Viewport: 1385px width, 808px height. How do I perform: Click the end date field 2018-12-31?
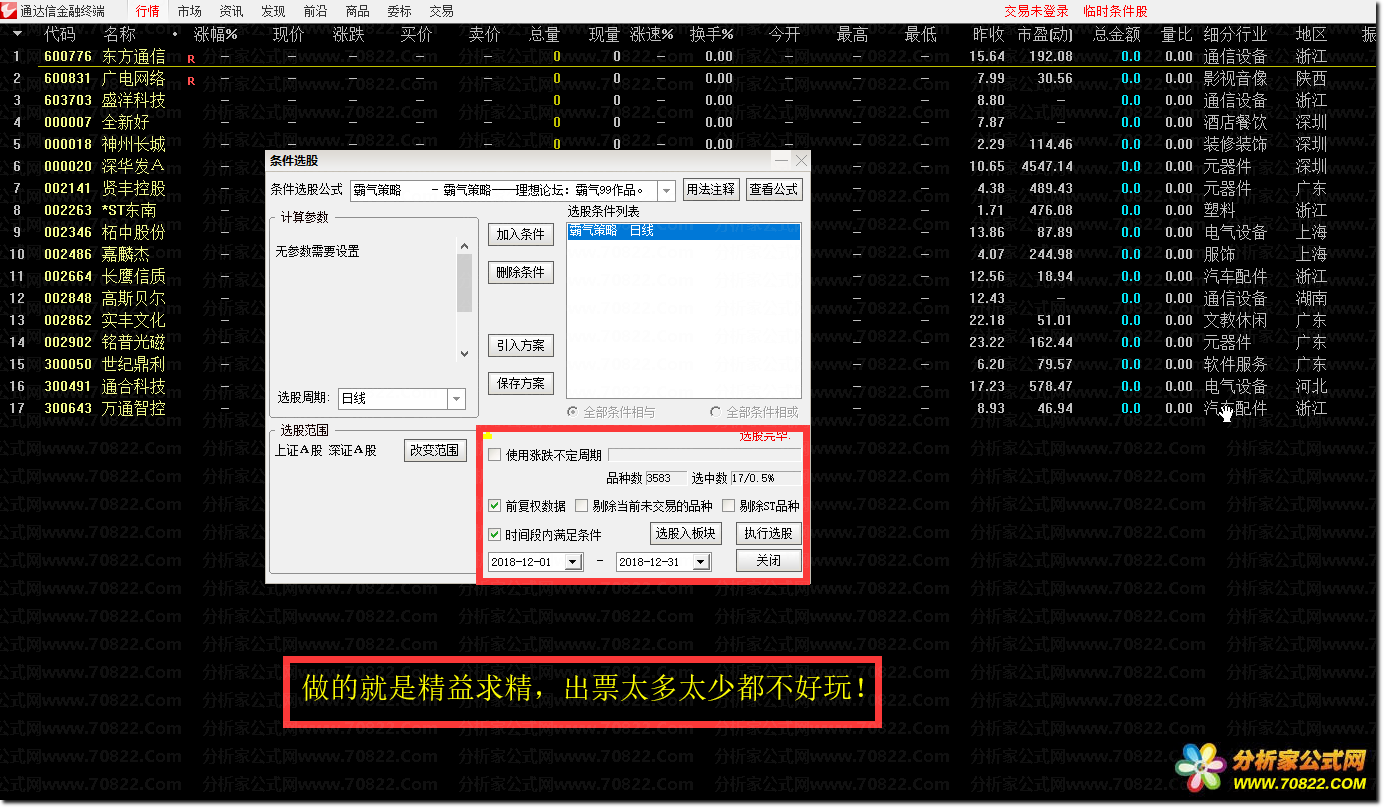(x=654, y=562)
